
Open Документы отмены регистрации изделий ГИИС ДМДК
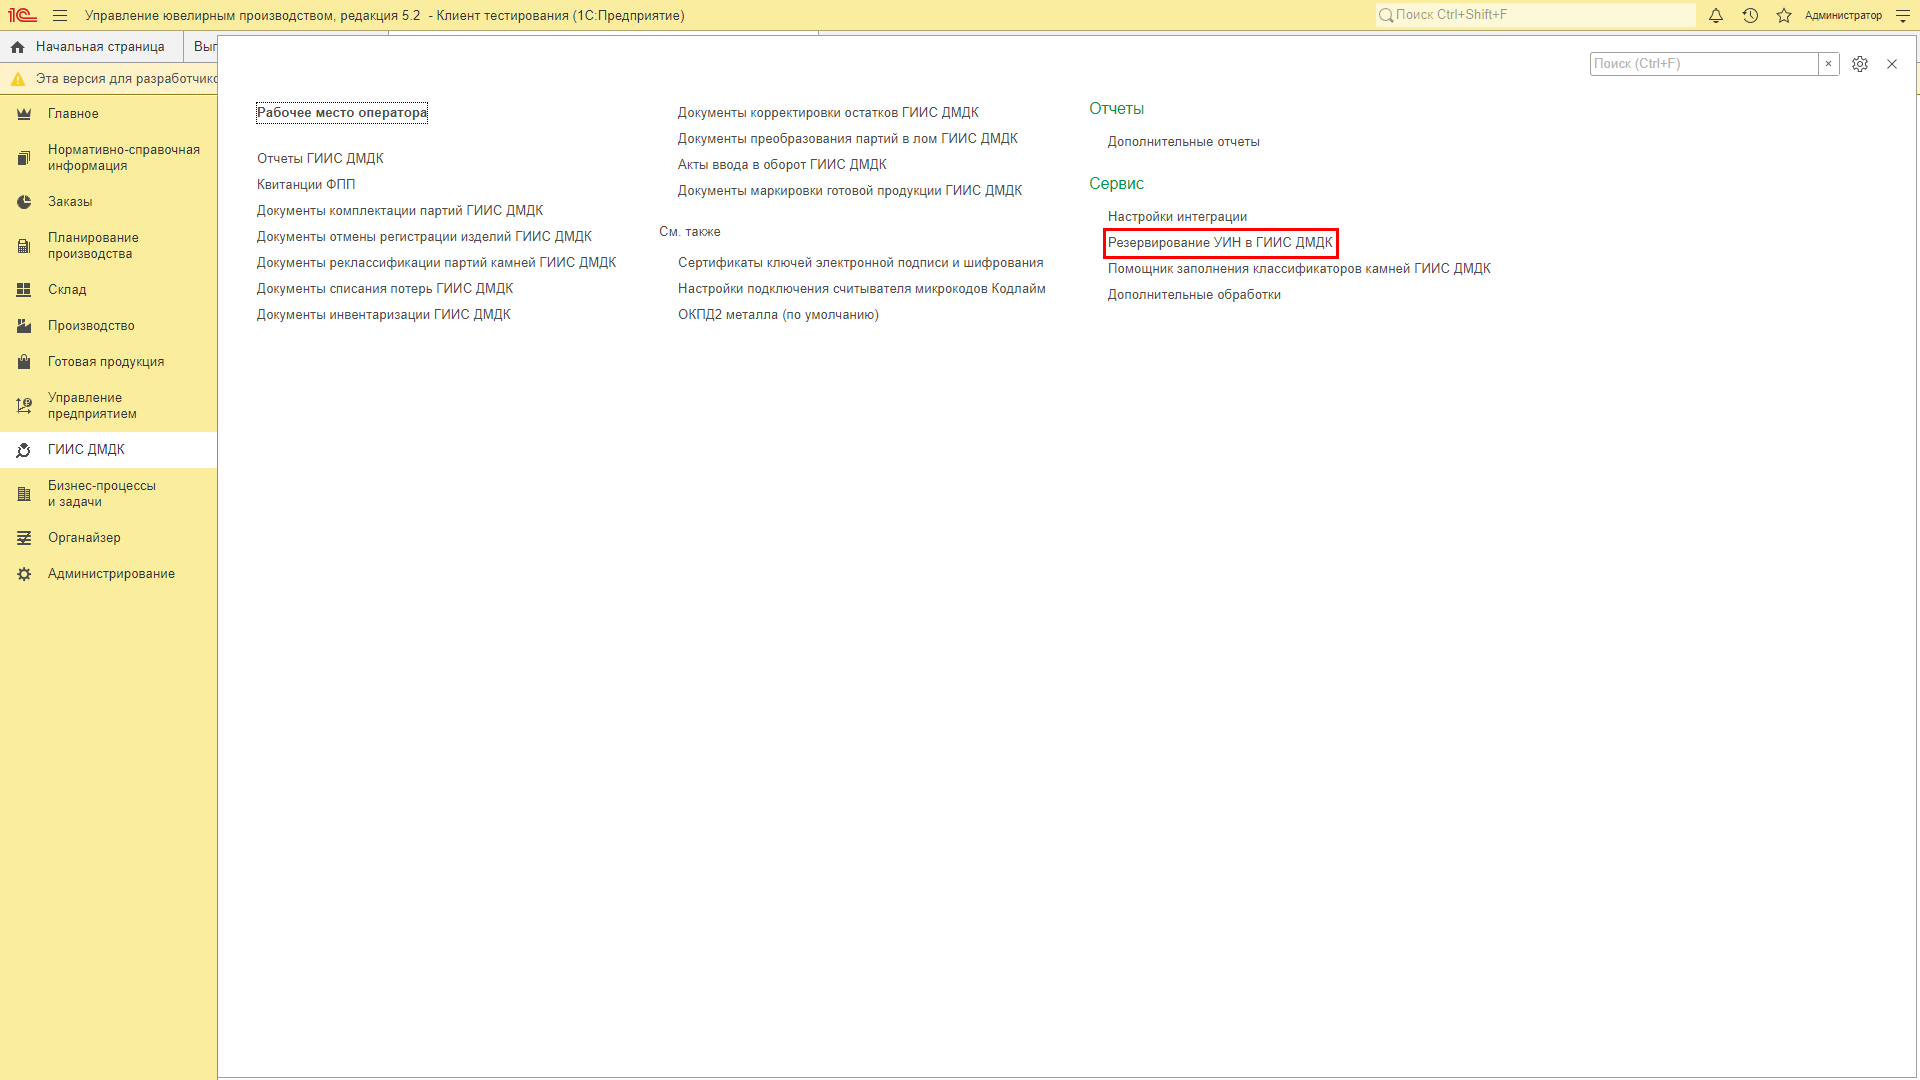(424, 237)
